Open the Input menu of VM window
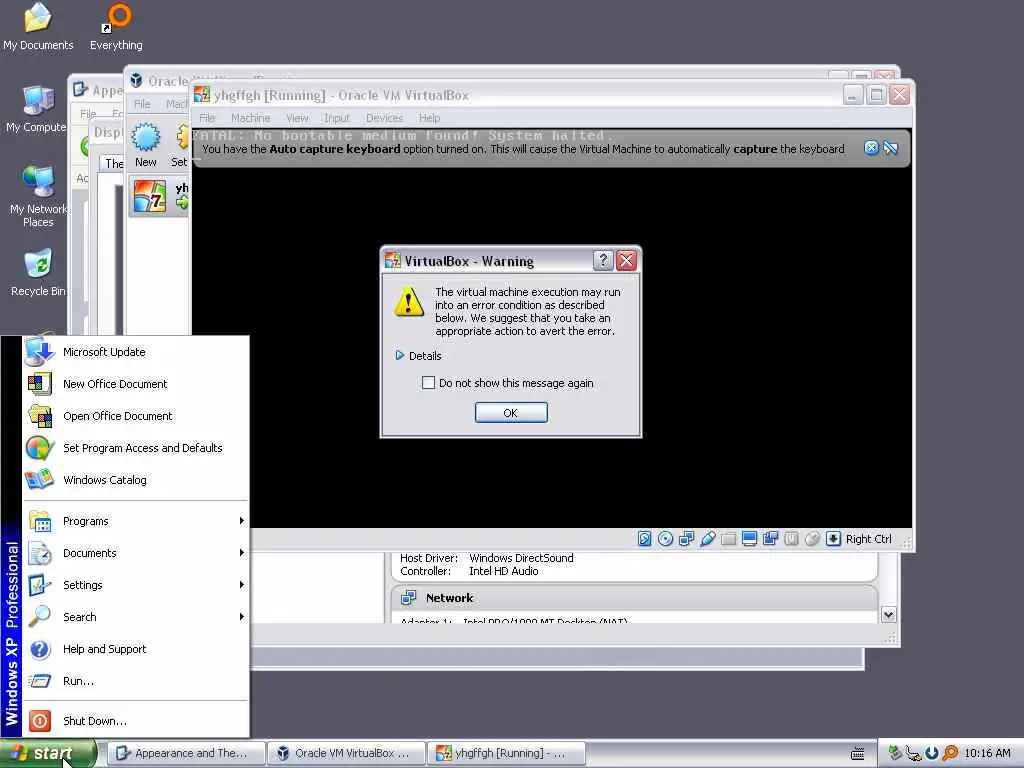Viewport: 1024px width, 768px height. coord(337,118)
